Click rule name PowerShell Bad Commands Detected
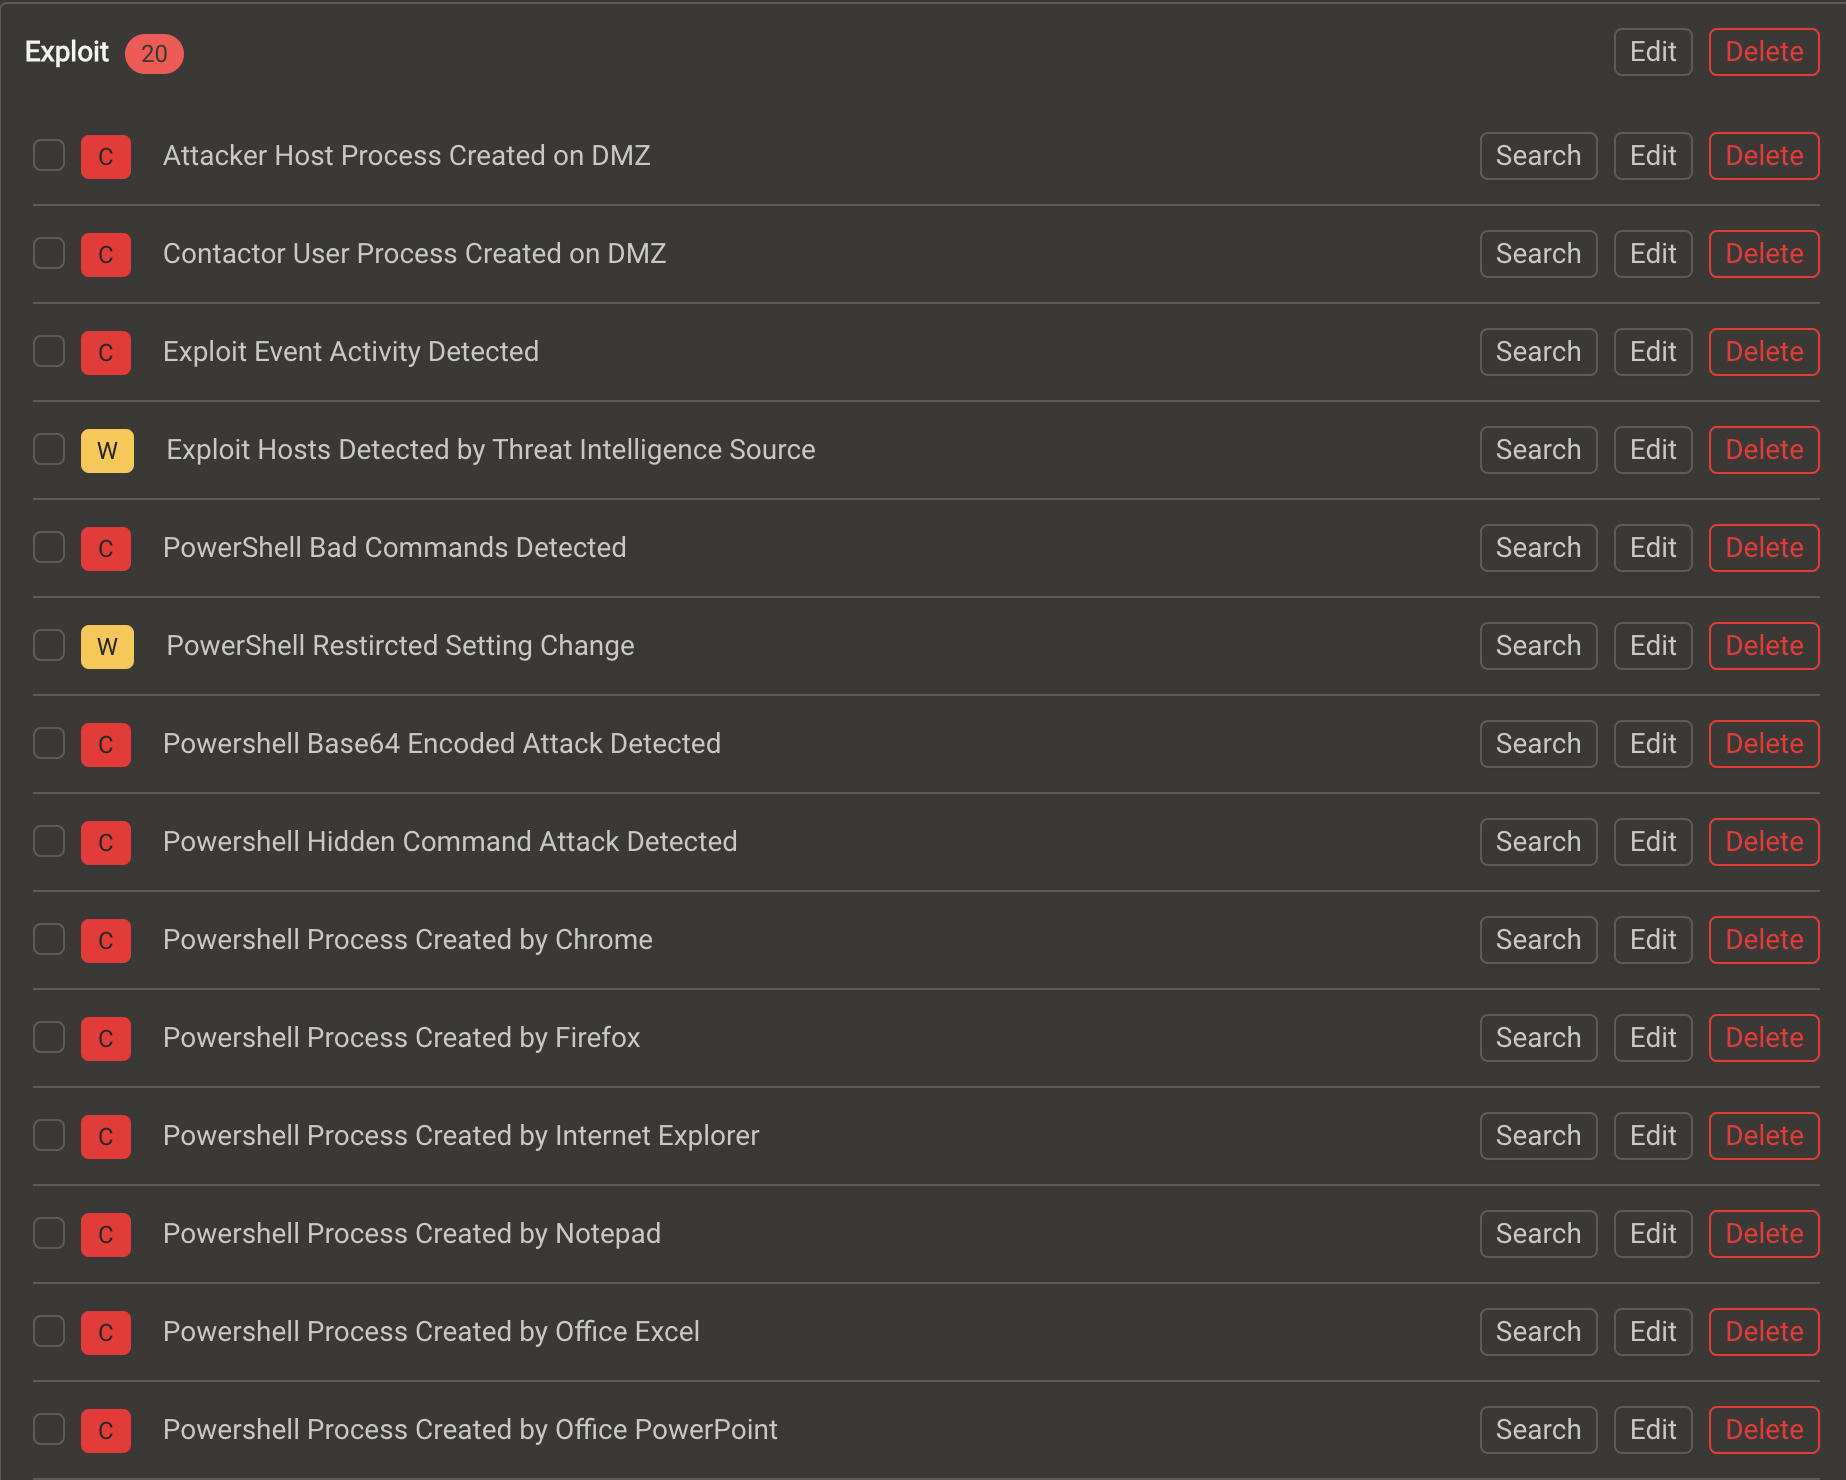Image resolution: width=1846 pixels, height=1480 pixels. pos(395,548)
